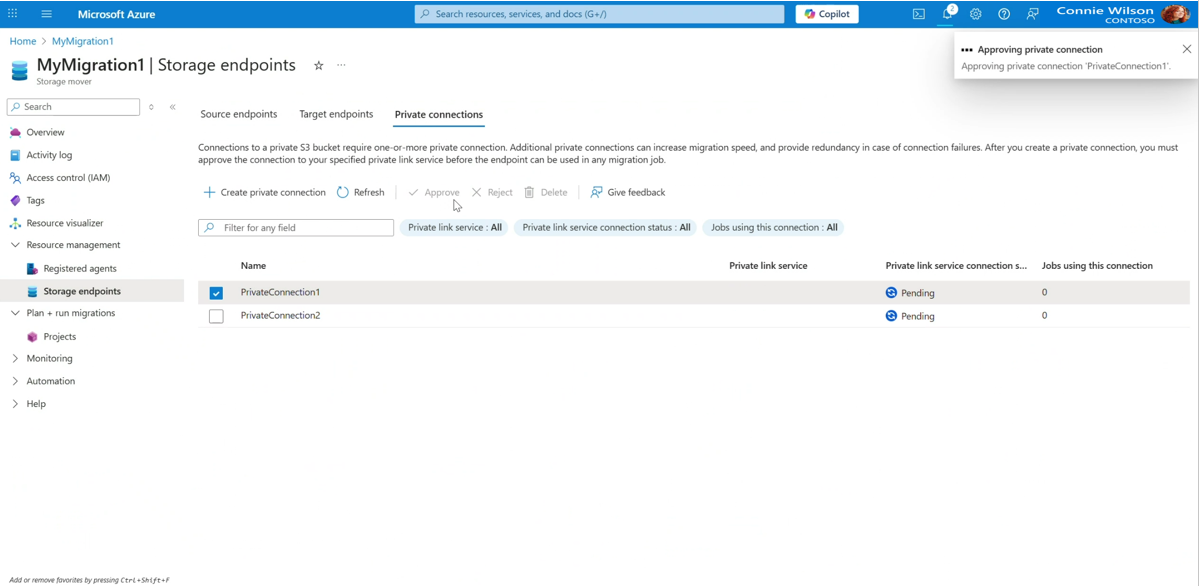Open Jobs using this connection filter
Viewport: 1199px width, 586px height.
773,227
